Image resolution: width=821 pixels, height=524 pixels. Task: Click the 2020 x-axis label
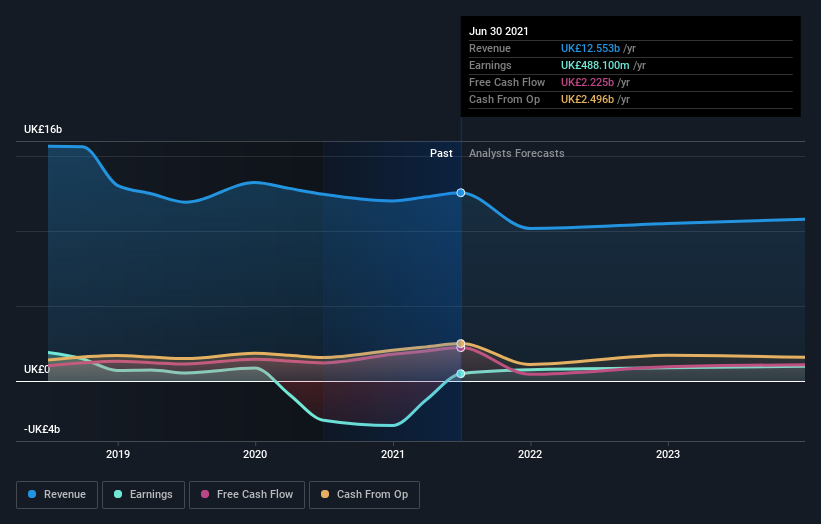pyautogui.click(x=255, y=454)
